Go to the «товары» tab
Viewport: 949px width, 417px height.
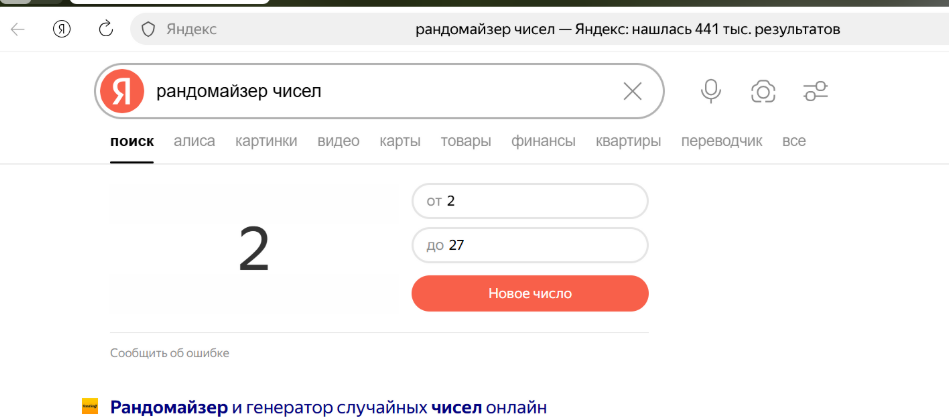pyautogui.click(x=466, y=141)
